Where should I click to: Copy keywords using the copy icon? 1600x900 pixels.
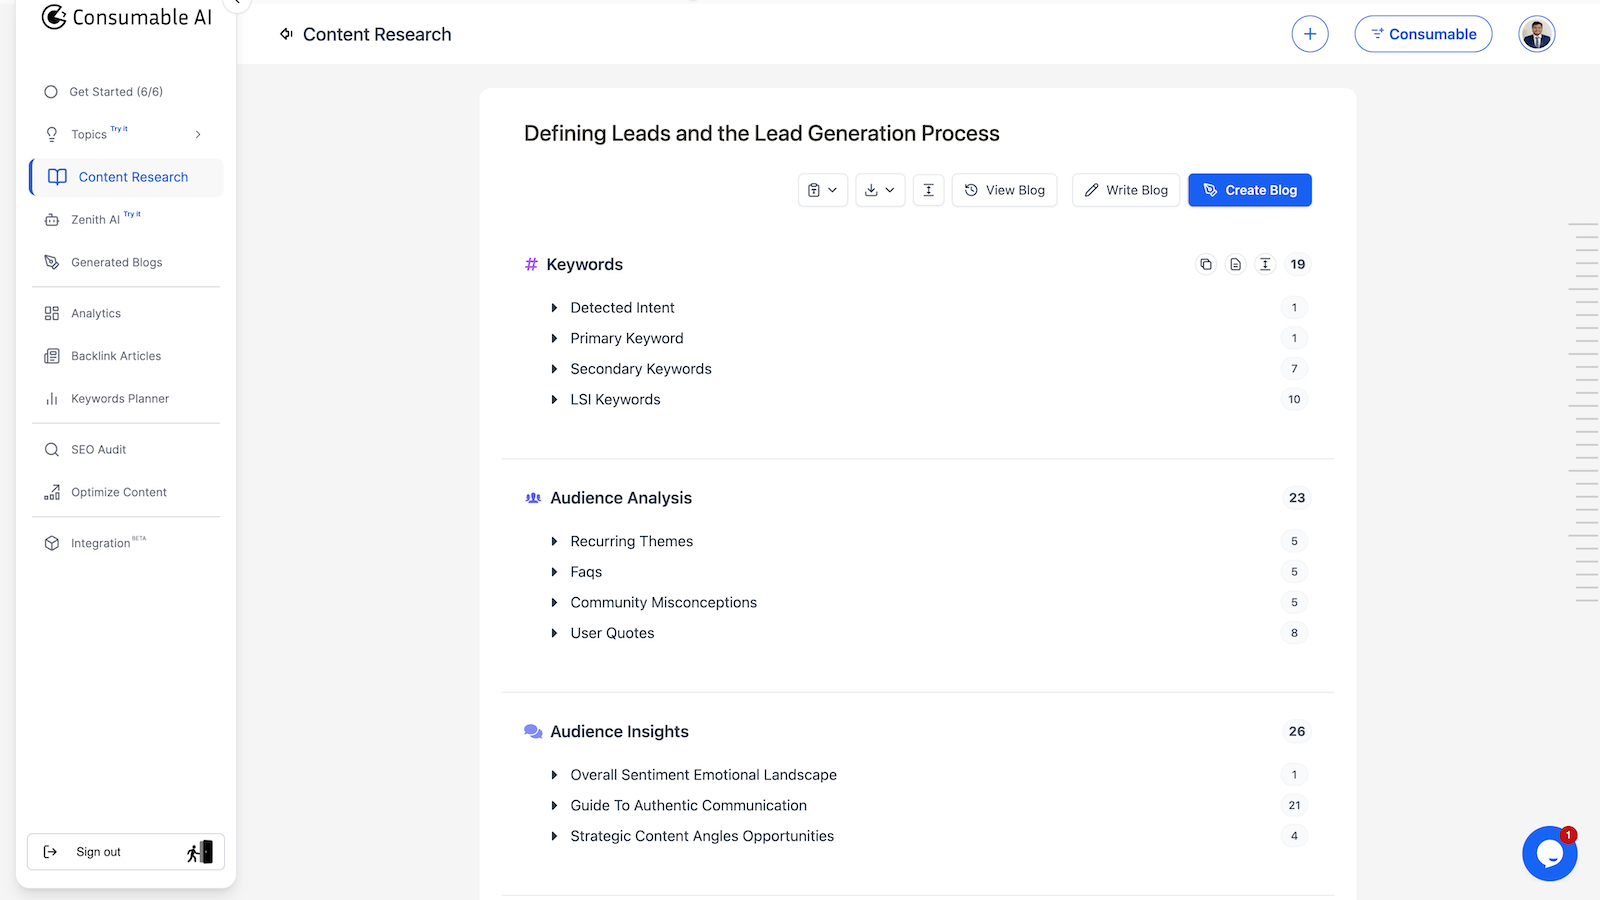coord(1205,264)
